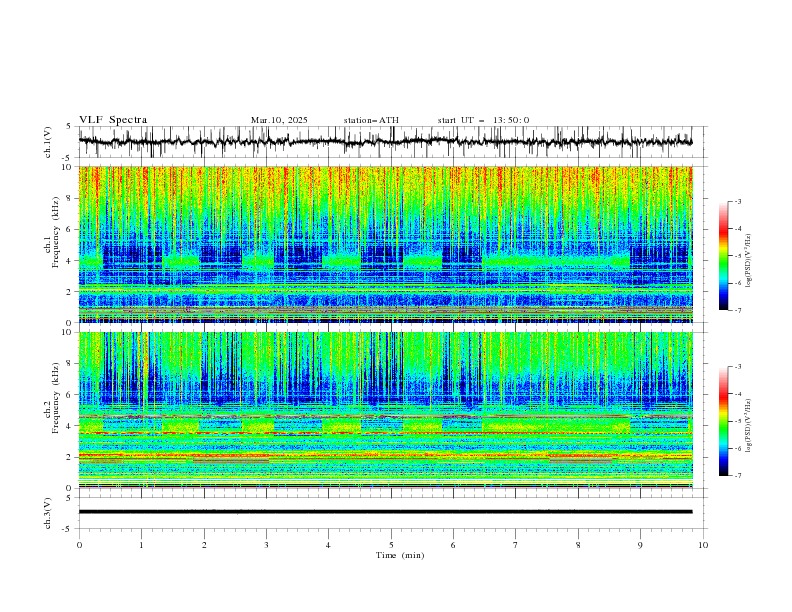Image resolution: width=792 pixels, height=612 pixels.
Task: Click the "-3" label on ch.2 color bar
Action: coord(738,367)
